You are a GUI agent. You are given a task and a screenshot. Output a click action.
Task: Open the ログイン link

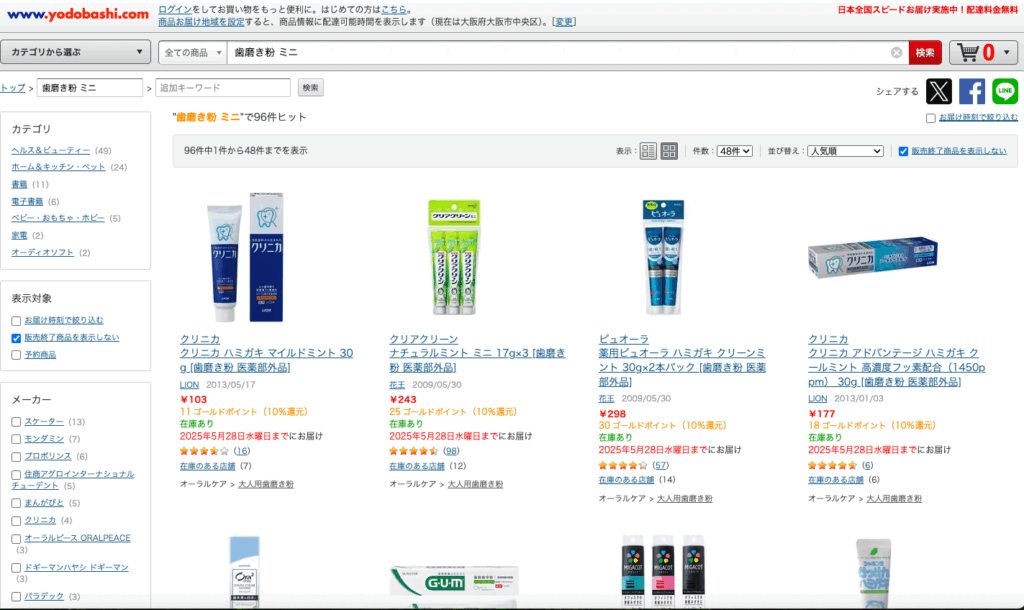pyautogui.click(x=175, y=10)
